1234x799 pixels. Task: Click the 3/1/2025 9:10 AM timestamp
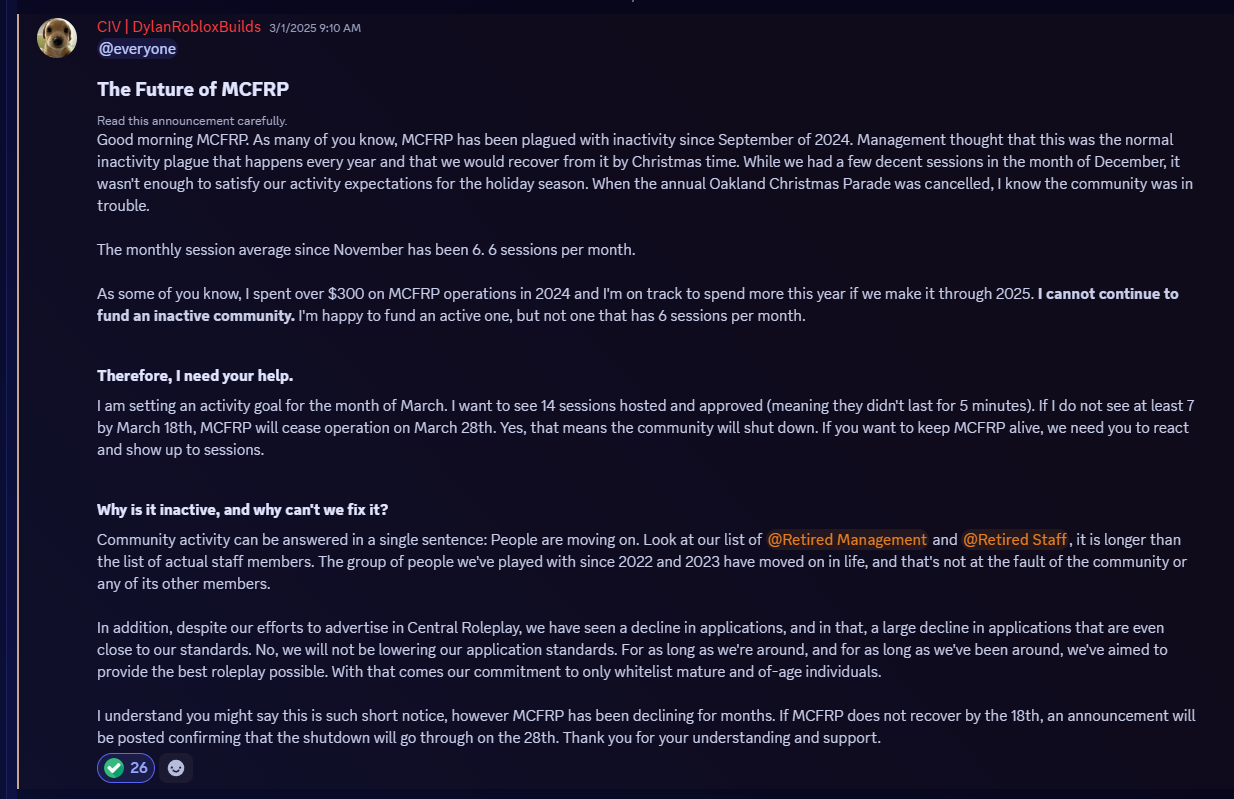[315, 28]
